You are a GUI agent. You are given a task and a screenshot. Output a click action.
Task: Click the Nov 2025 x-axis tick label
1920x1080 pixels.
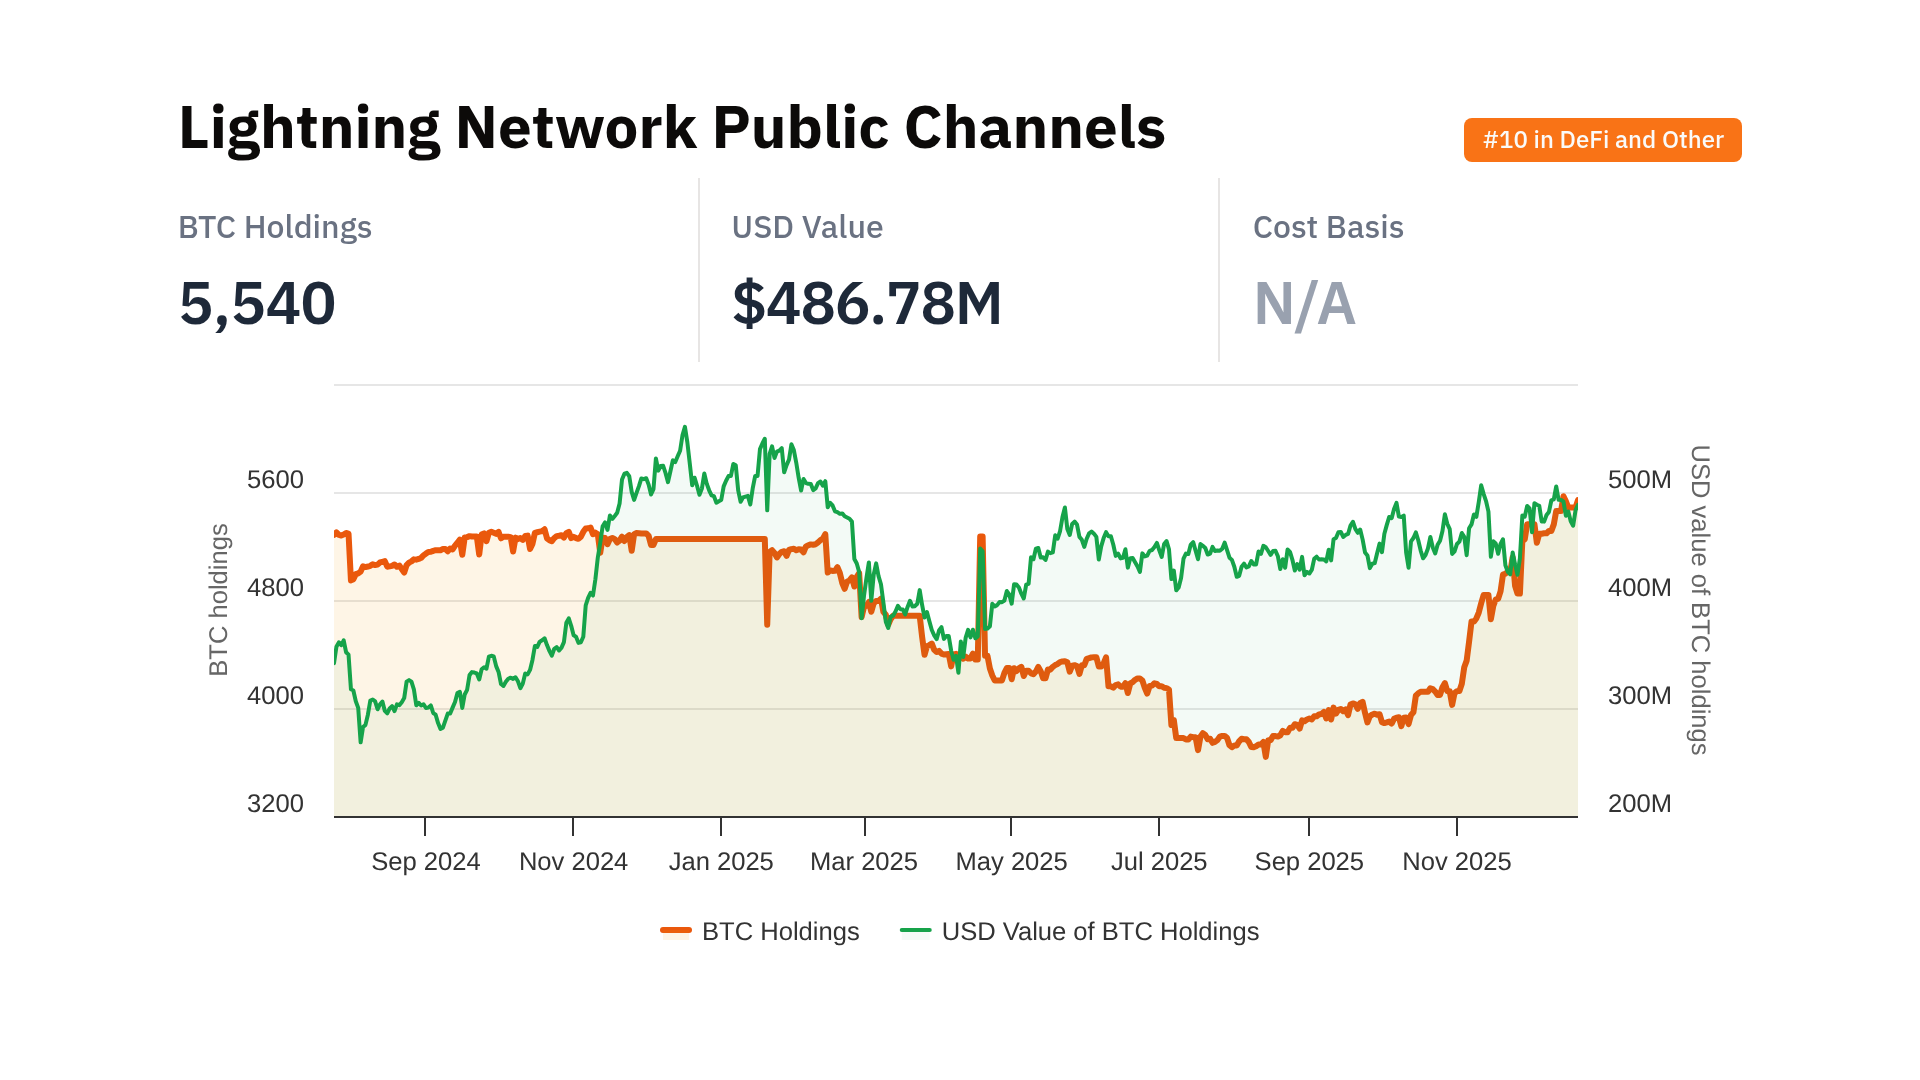tap(1456, 861)
